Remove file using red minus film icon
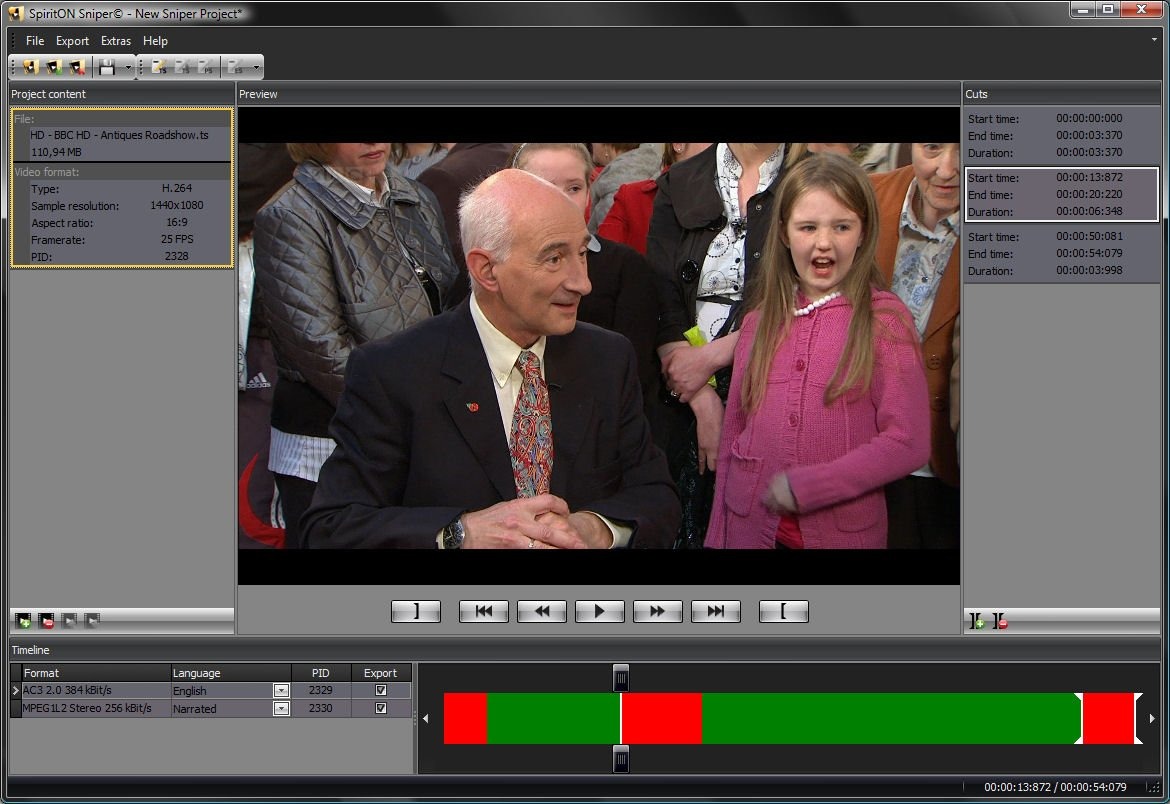 tap(46, 621)
